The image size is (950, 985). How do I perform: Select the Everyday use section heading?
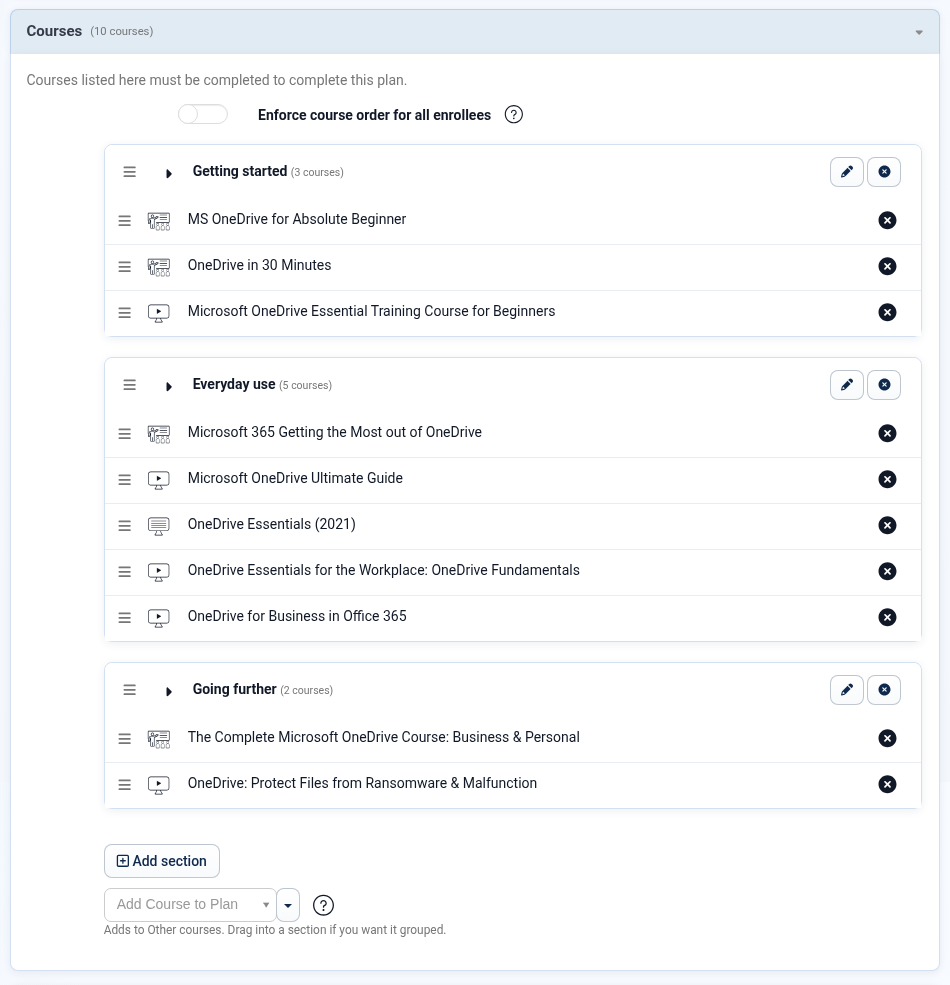tap(234, 384)
